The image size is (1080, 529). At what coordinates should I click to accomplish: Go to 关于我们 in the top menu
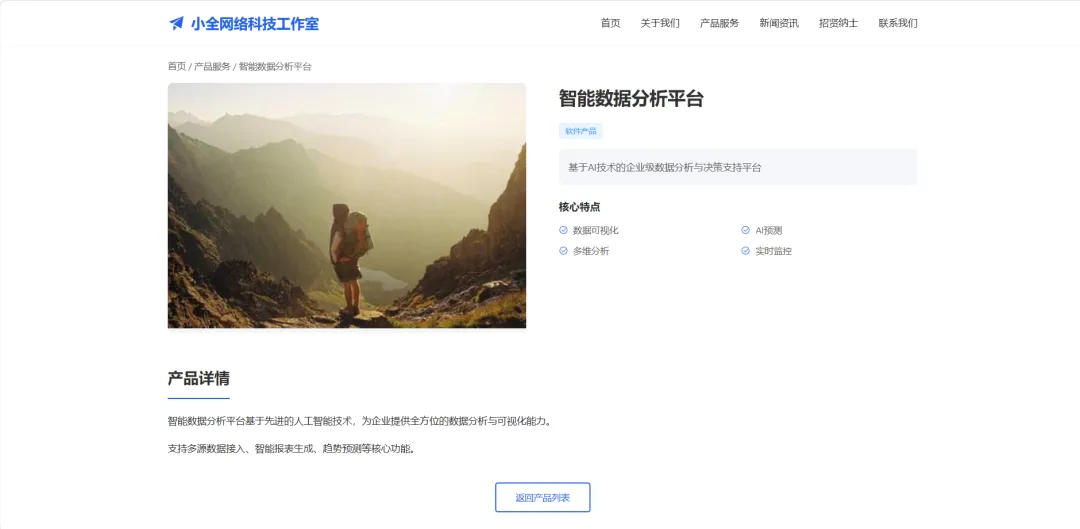click(660, 23)
